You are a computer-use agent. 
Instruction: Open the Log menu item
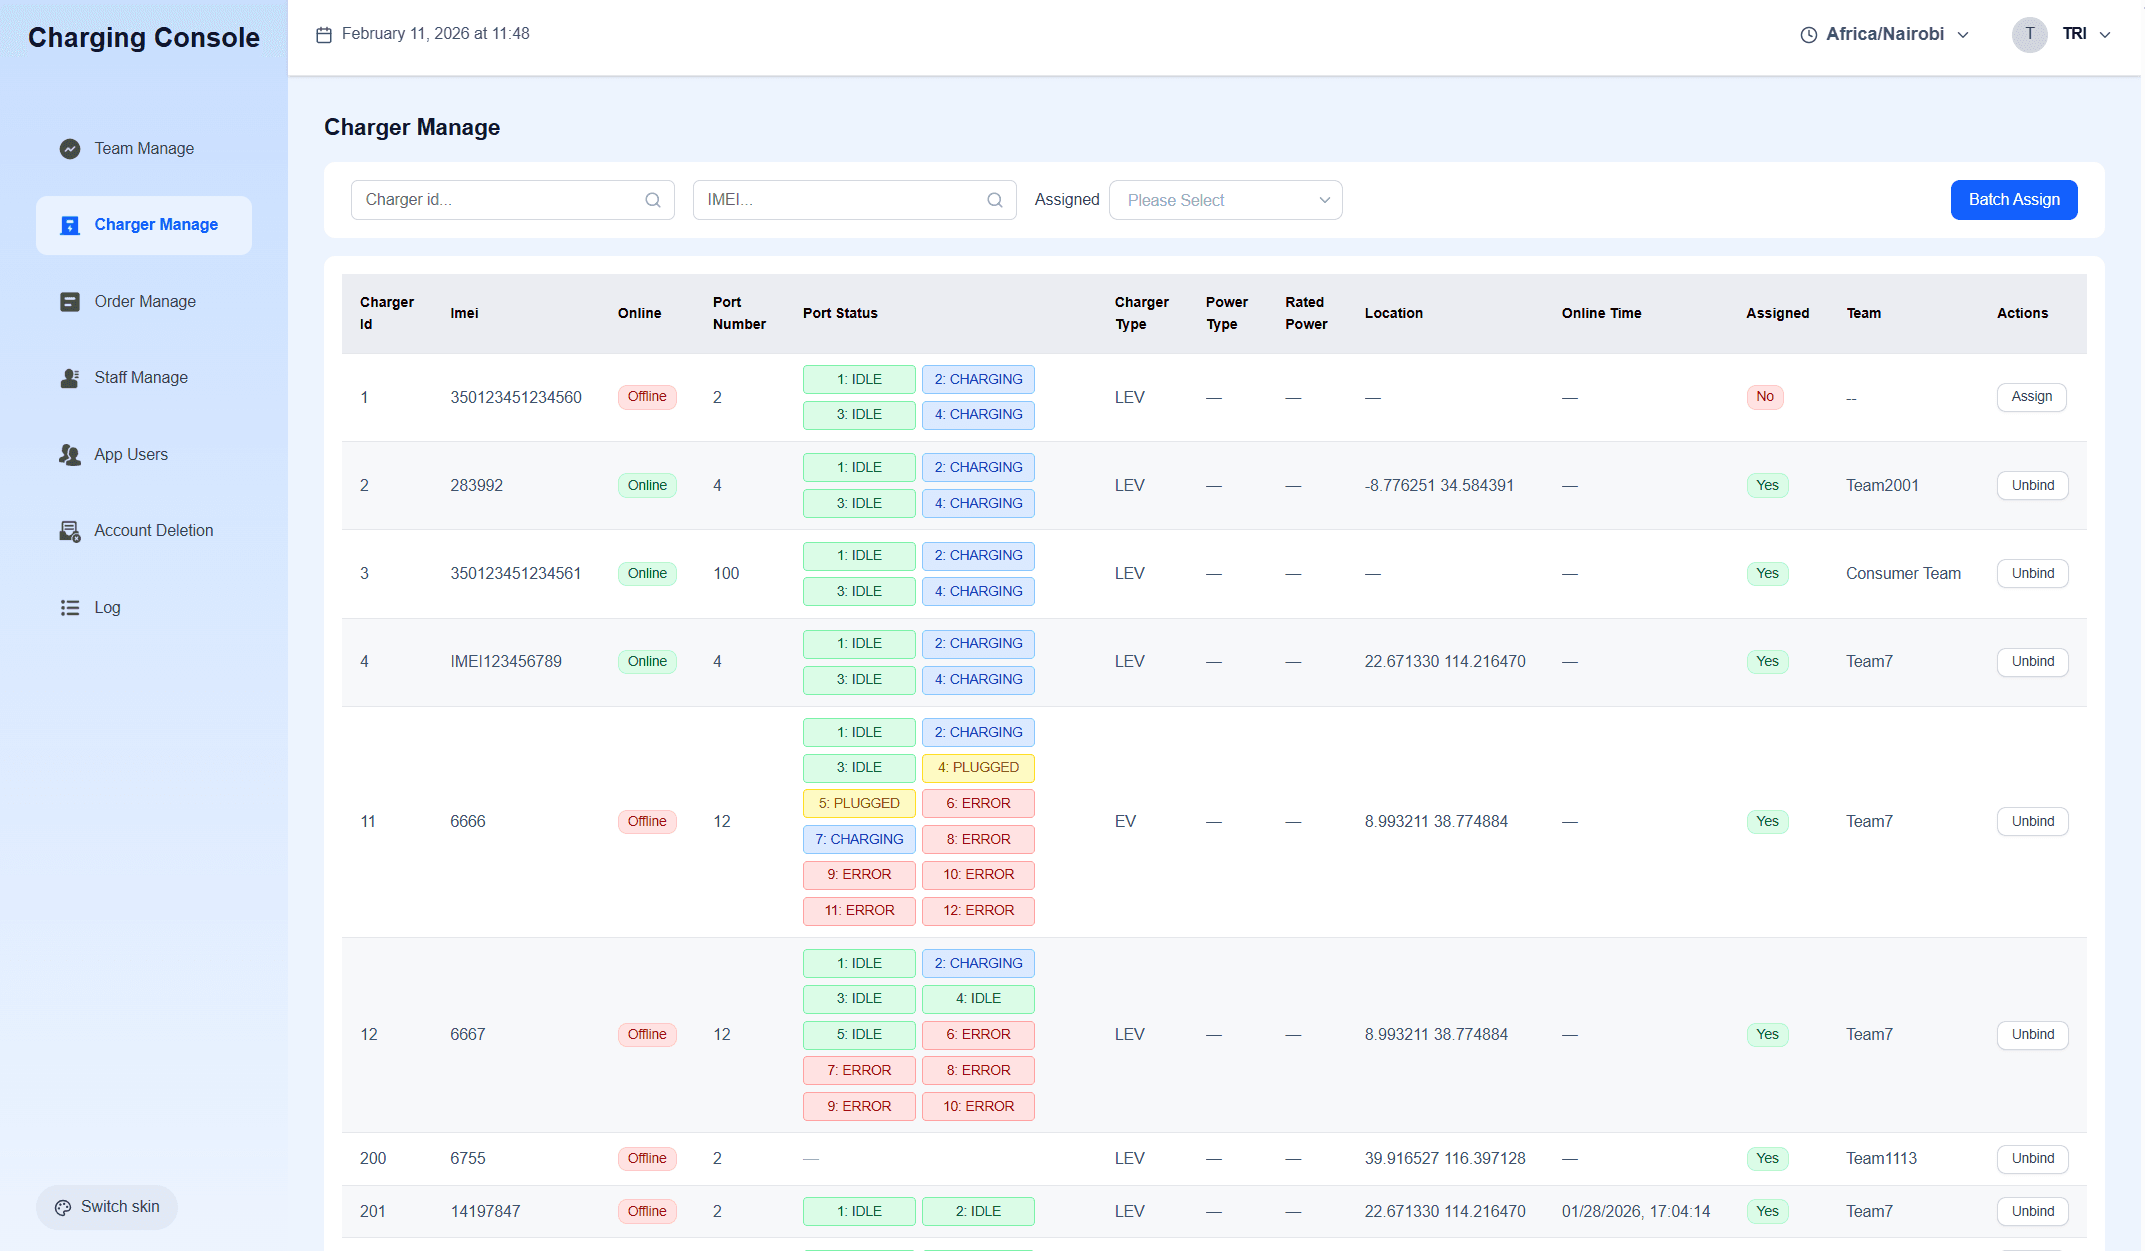tap(107, 608)
